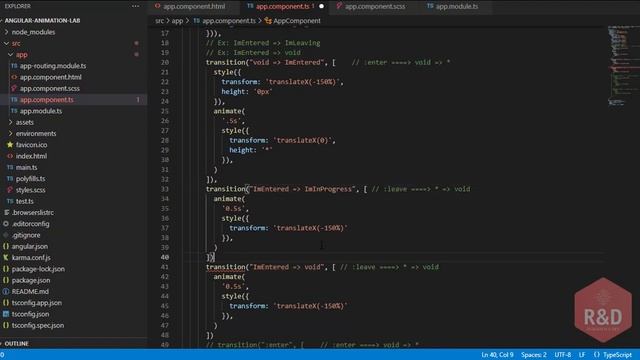Viewport: 640px width, 360px height.
Task: Collapse the src folder
Action: point(16,43)
